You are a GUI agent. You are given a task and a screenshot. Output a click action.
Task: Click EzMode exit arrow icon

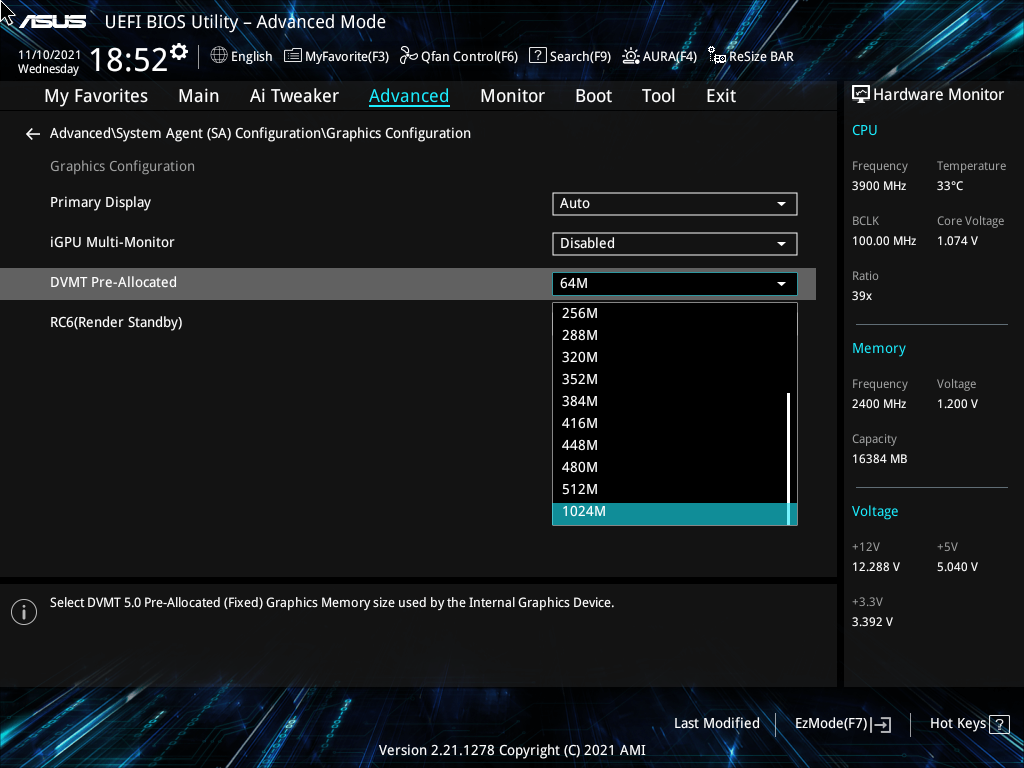[882, 724]
